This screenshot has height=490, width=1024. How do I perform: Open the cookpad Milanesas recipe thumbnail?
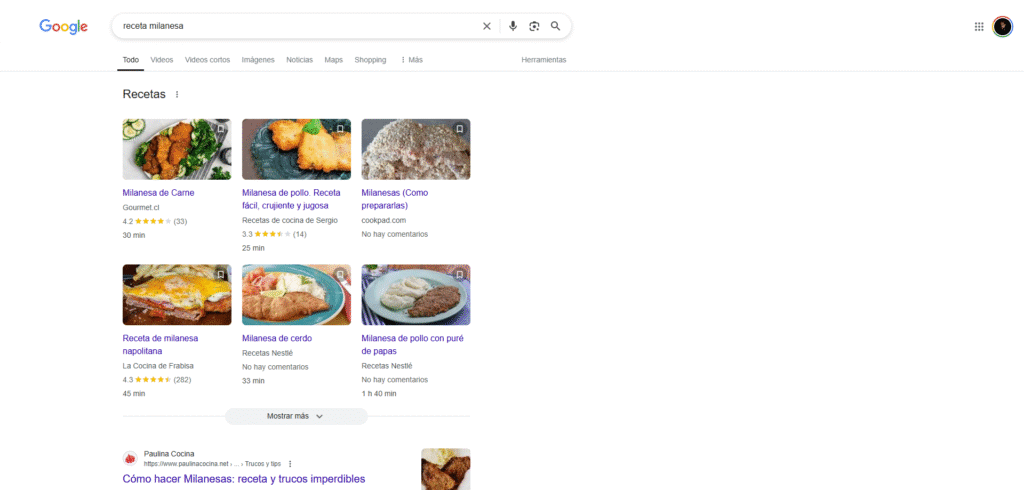coord(415,149)
